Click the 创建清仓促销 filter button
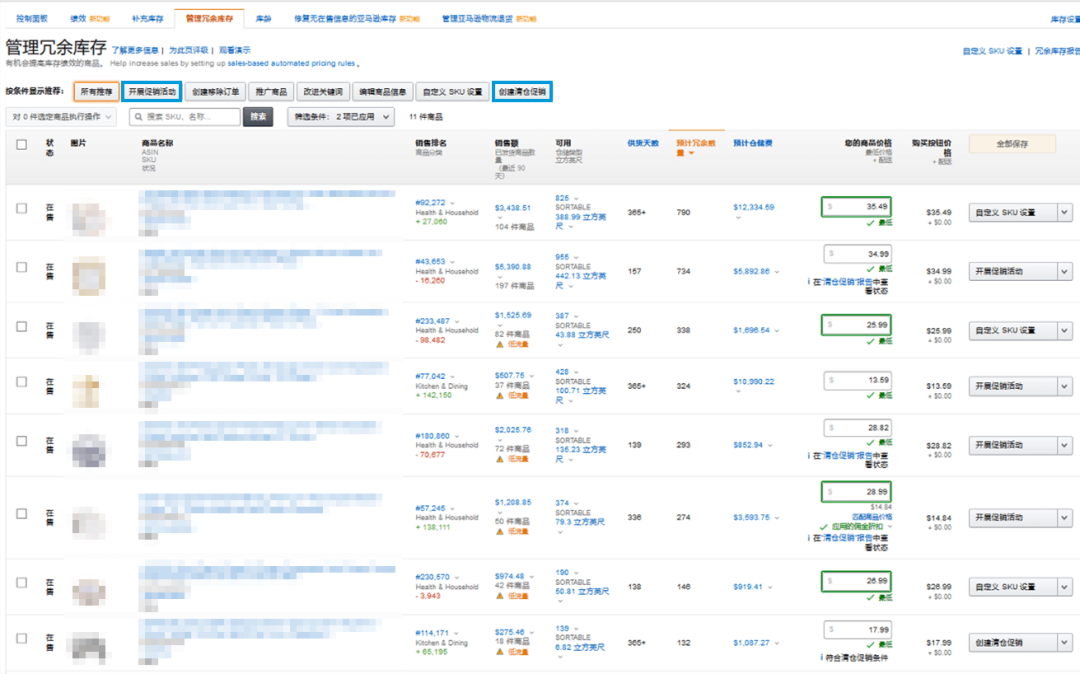The width and height of the screenshot is (1080, 674). 522,91
